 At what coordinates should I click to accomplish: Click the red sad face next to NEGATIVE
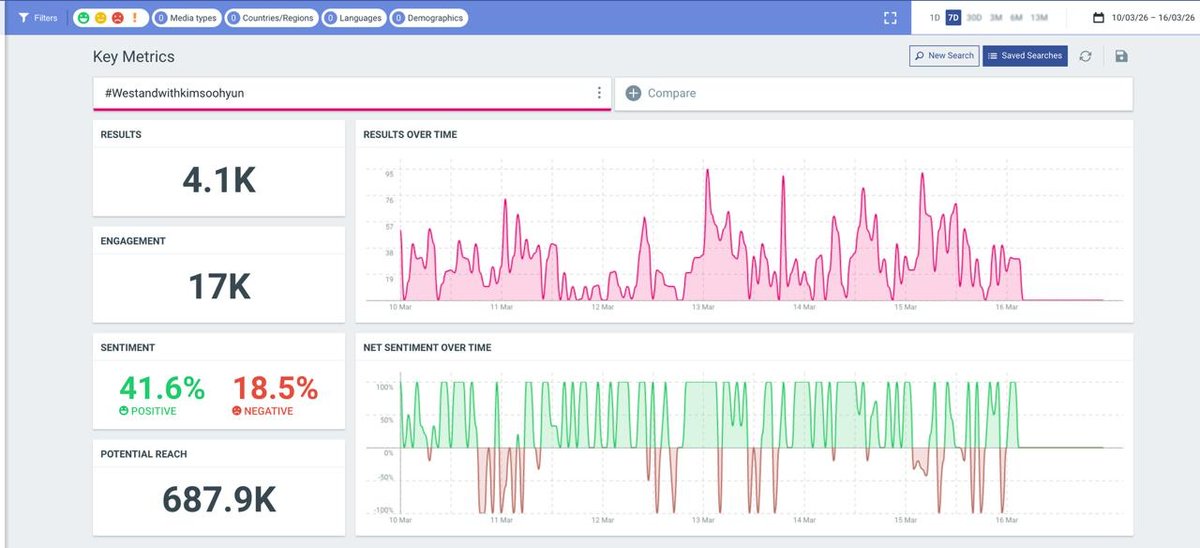237,411
